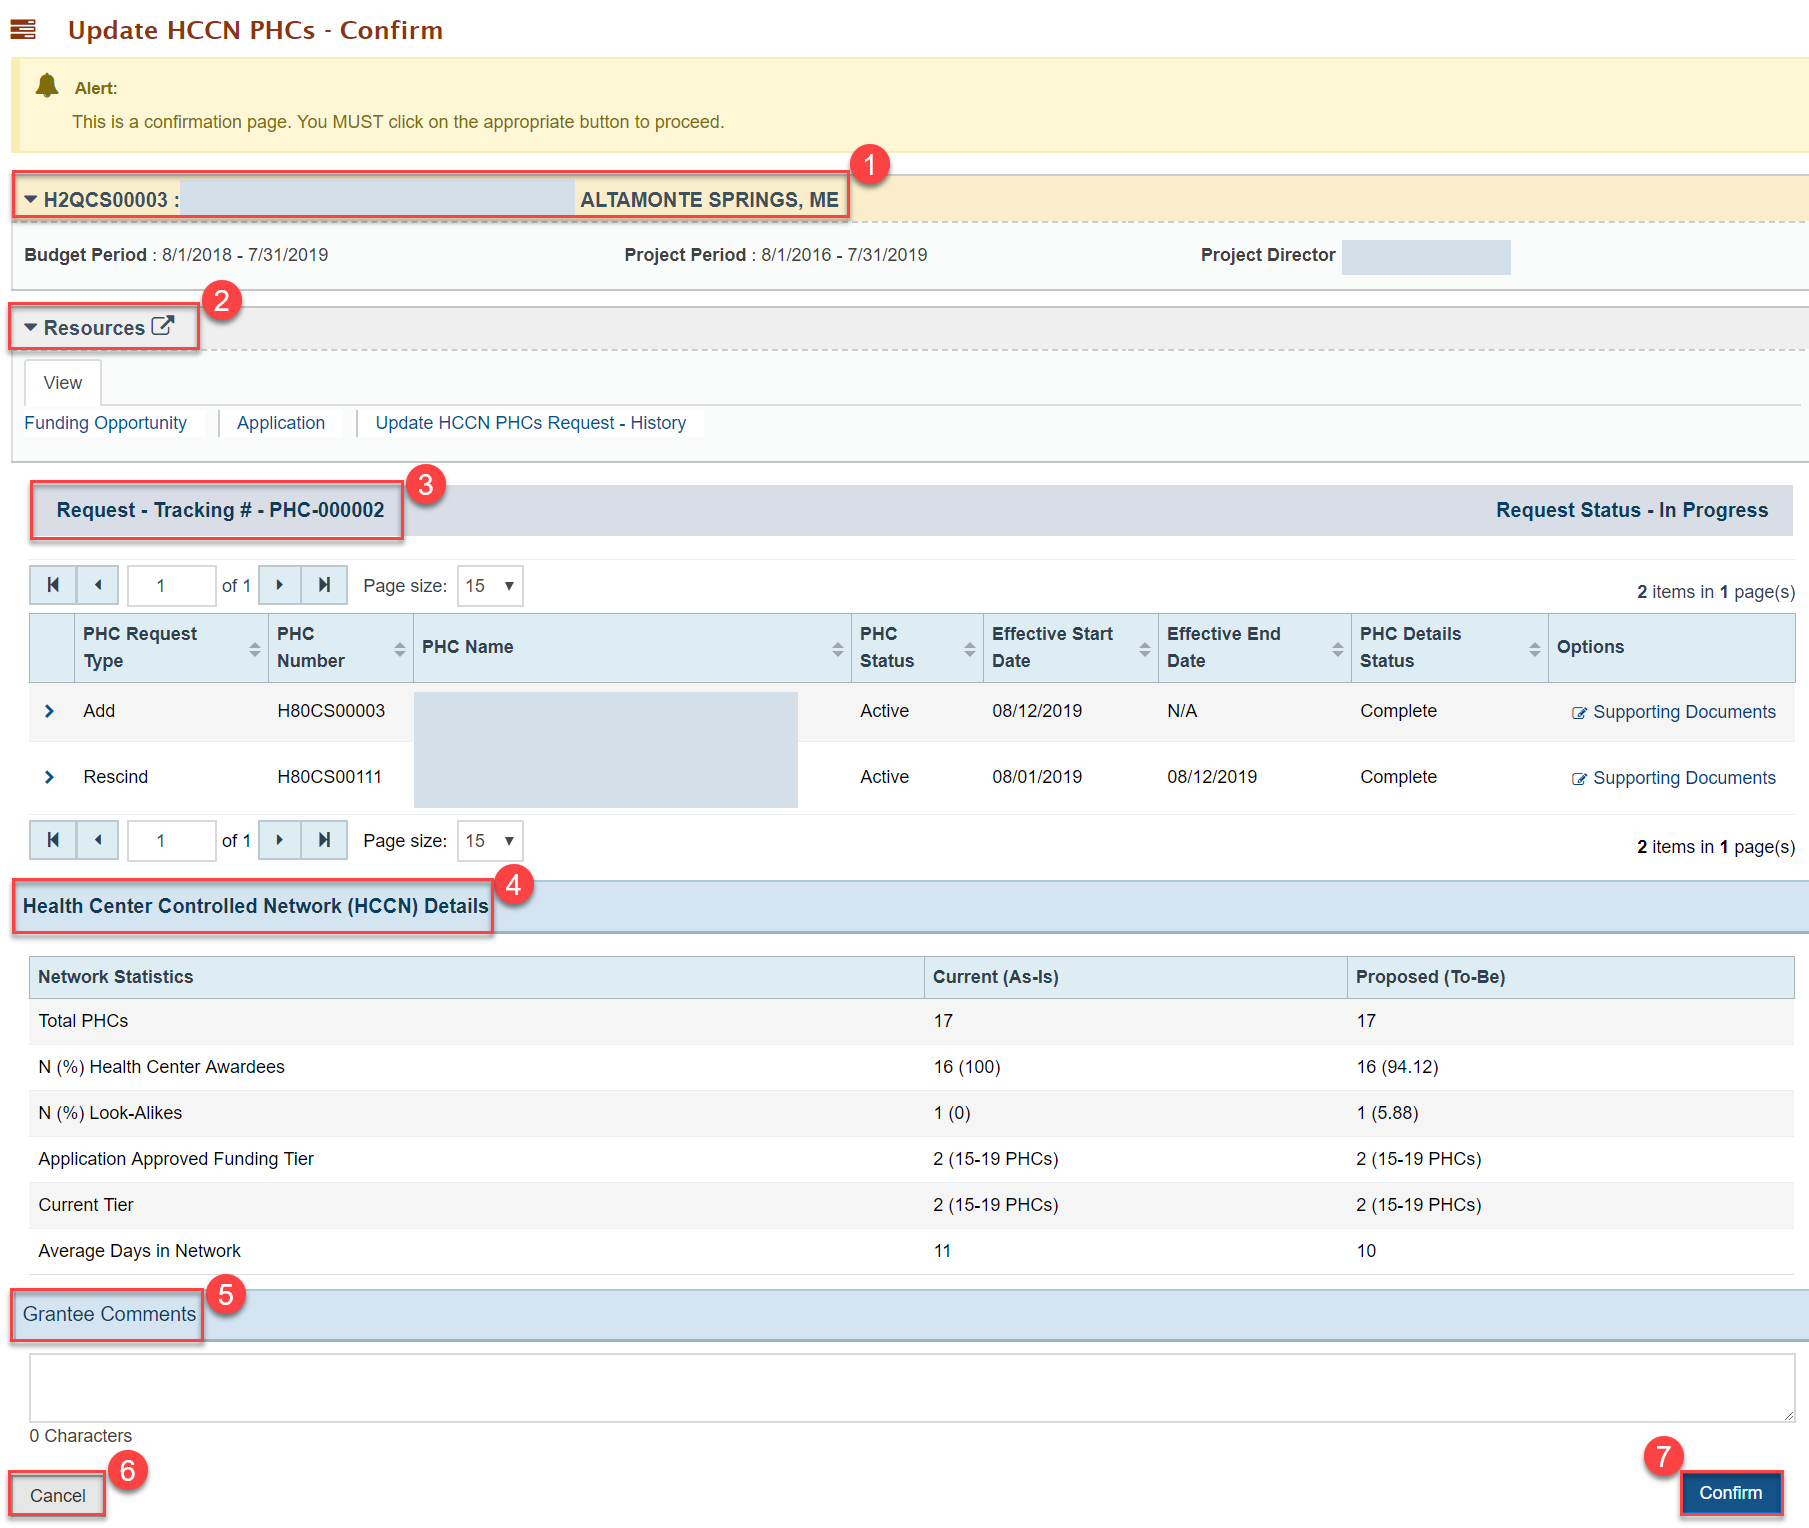
Task: Click the 08/12/2019 effective start date
Action: pos(1037,711)
